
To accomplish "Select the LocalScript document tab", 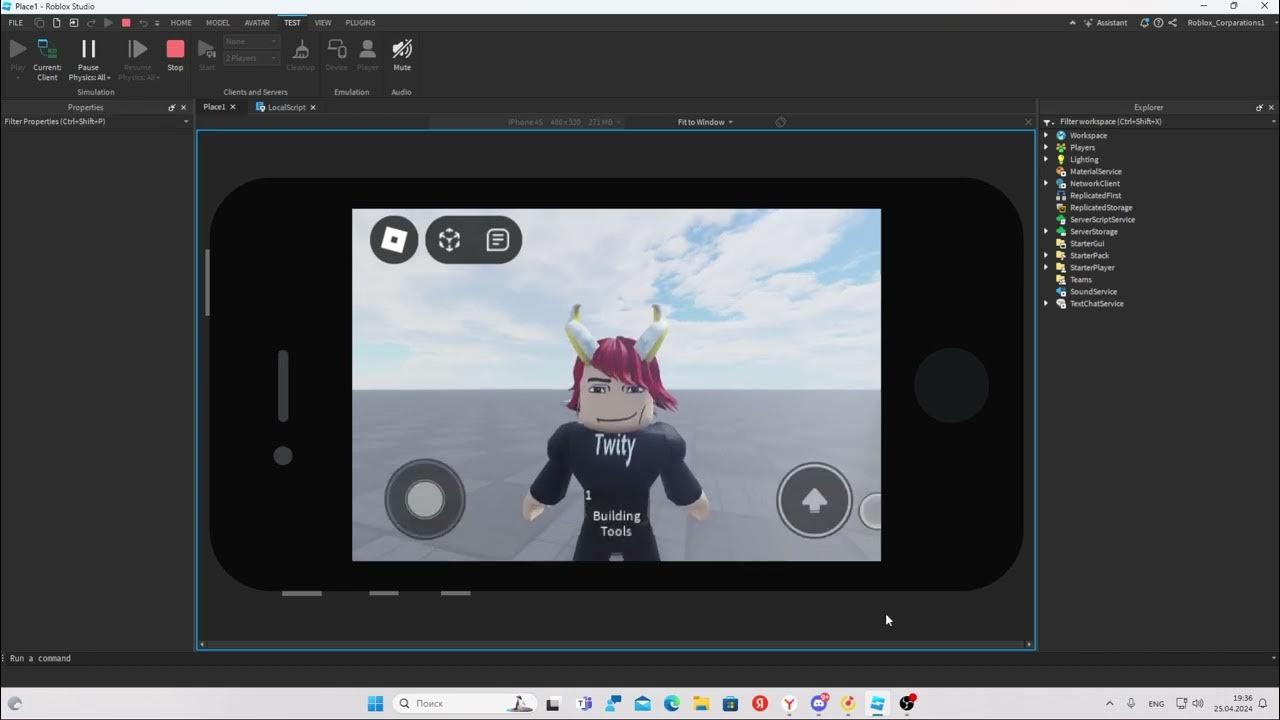I will tap(287, 107).
